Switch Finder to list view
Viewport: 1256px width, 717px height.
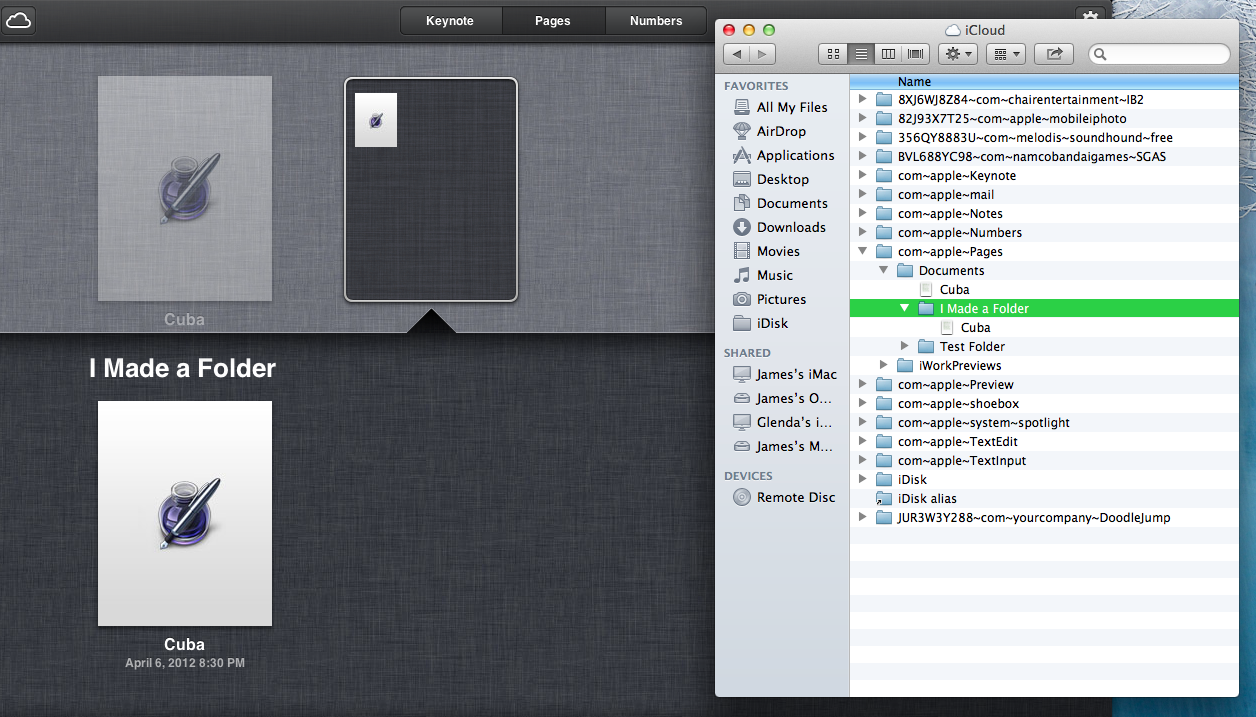[x=860, y=54]
